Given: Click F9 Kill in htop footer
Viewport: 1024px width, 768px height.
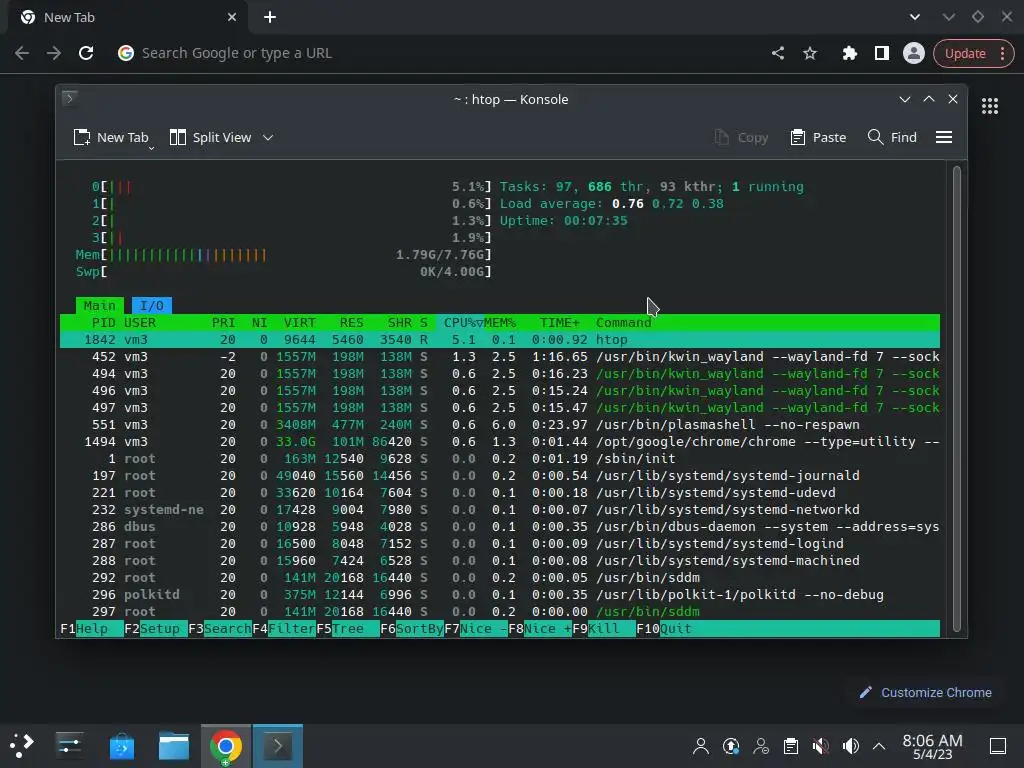Looking at the screenshot, I should tap(603, 628).
